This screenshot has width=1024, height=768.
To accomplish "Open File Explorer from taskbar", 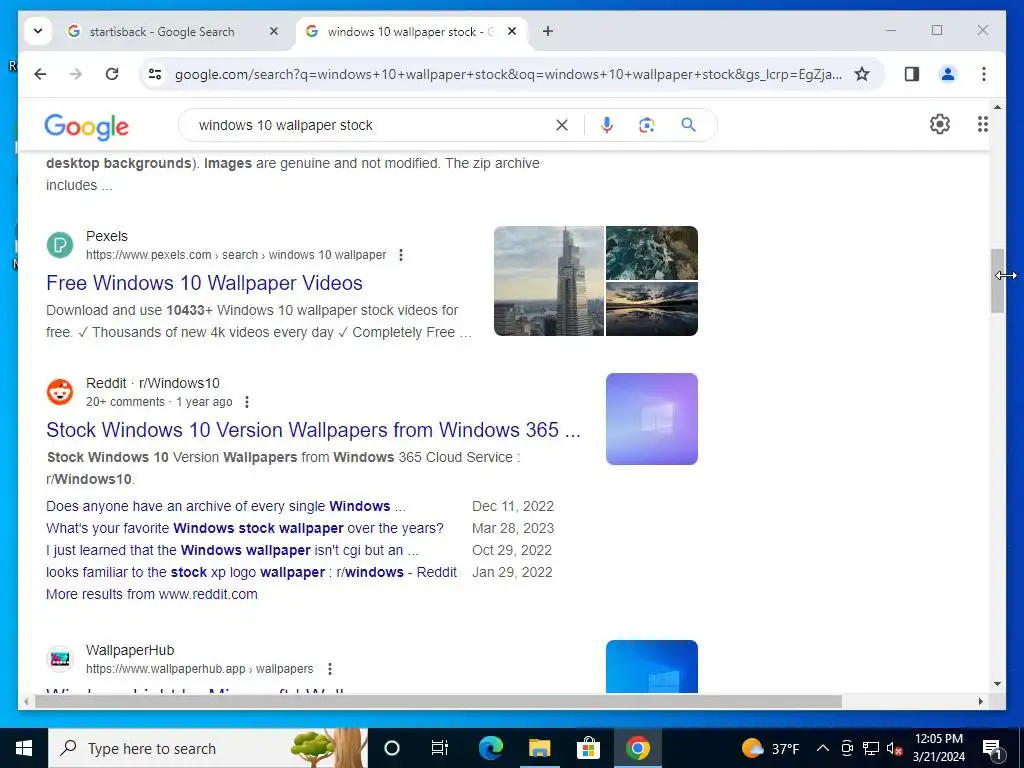I will pyautogui.click(x=539, y=748).
